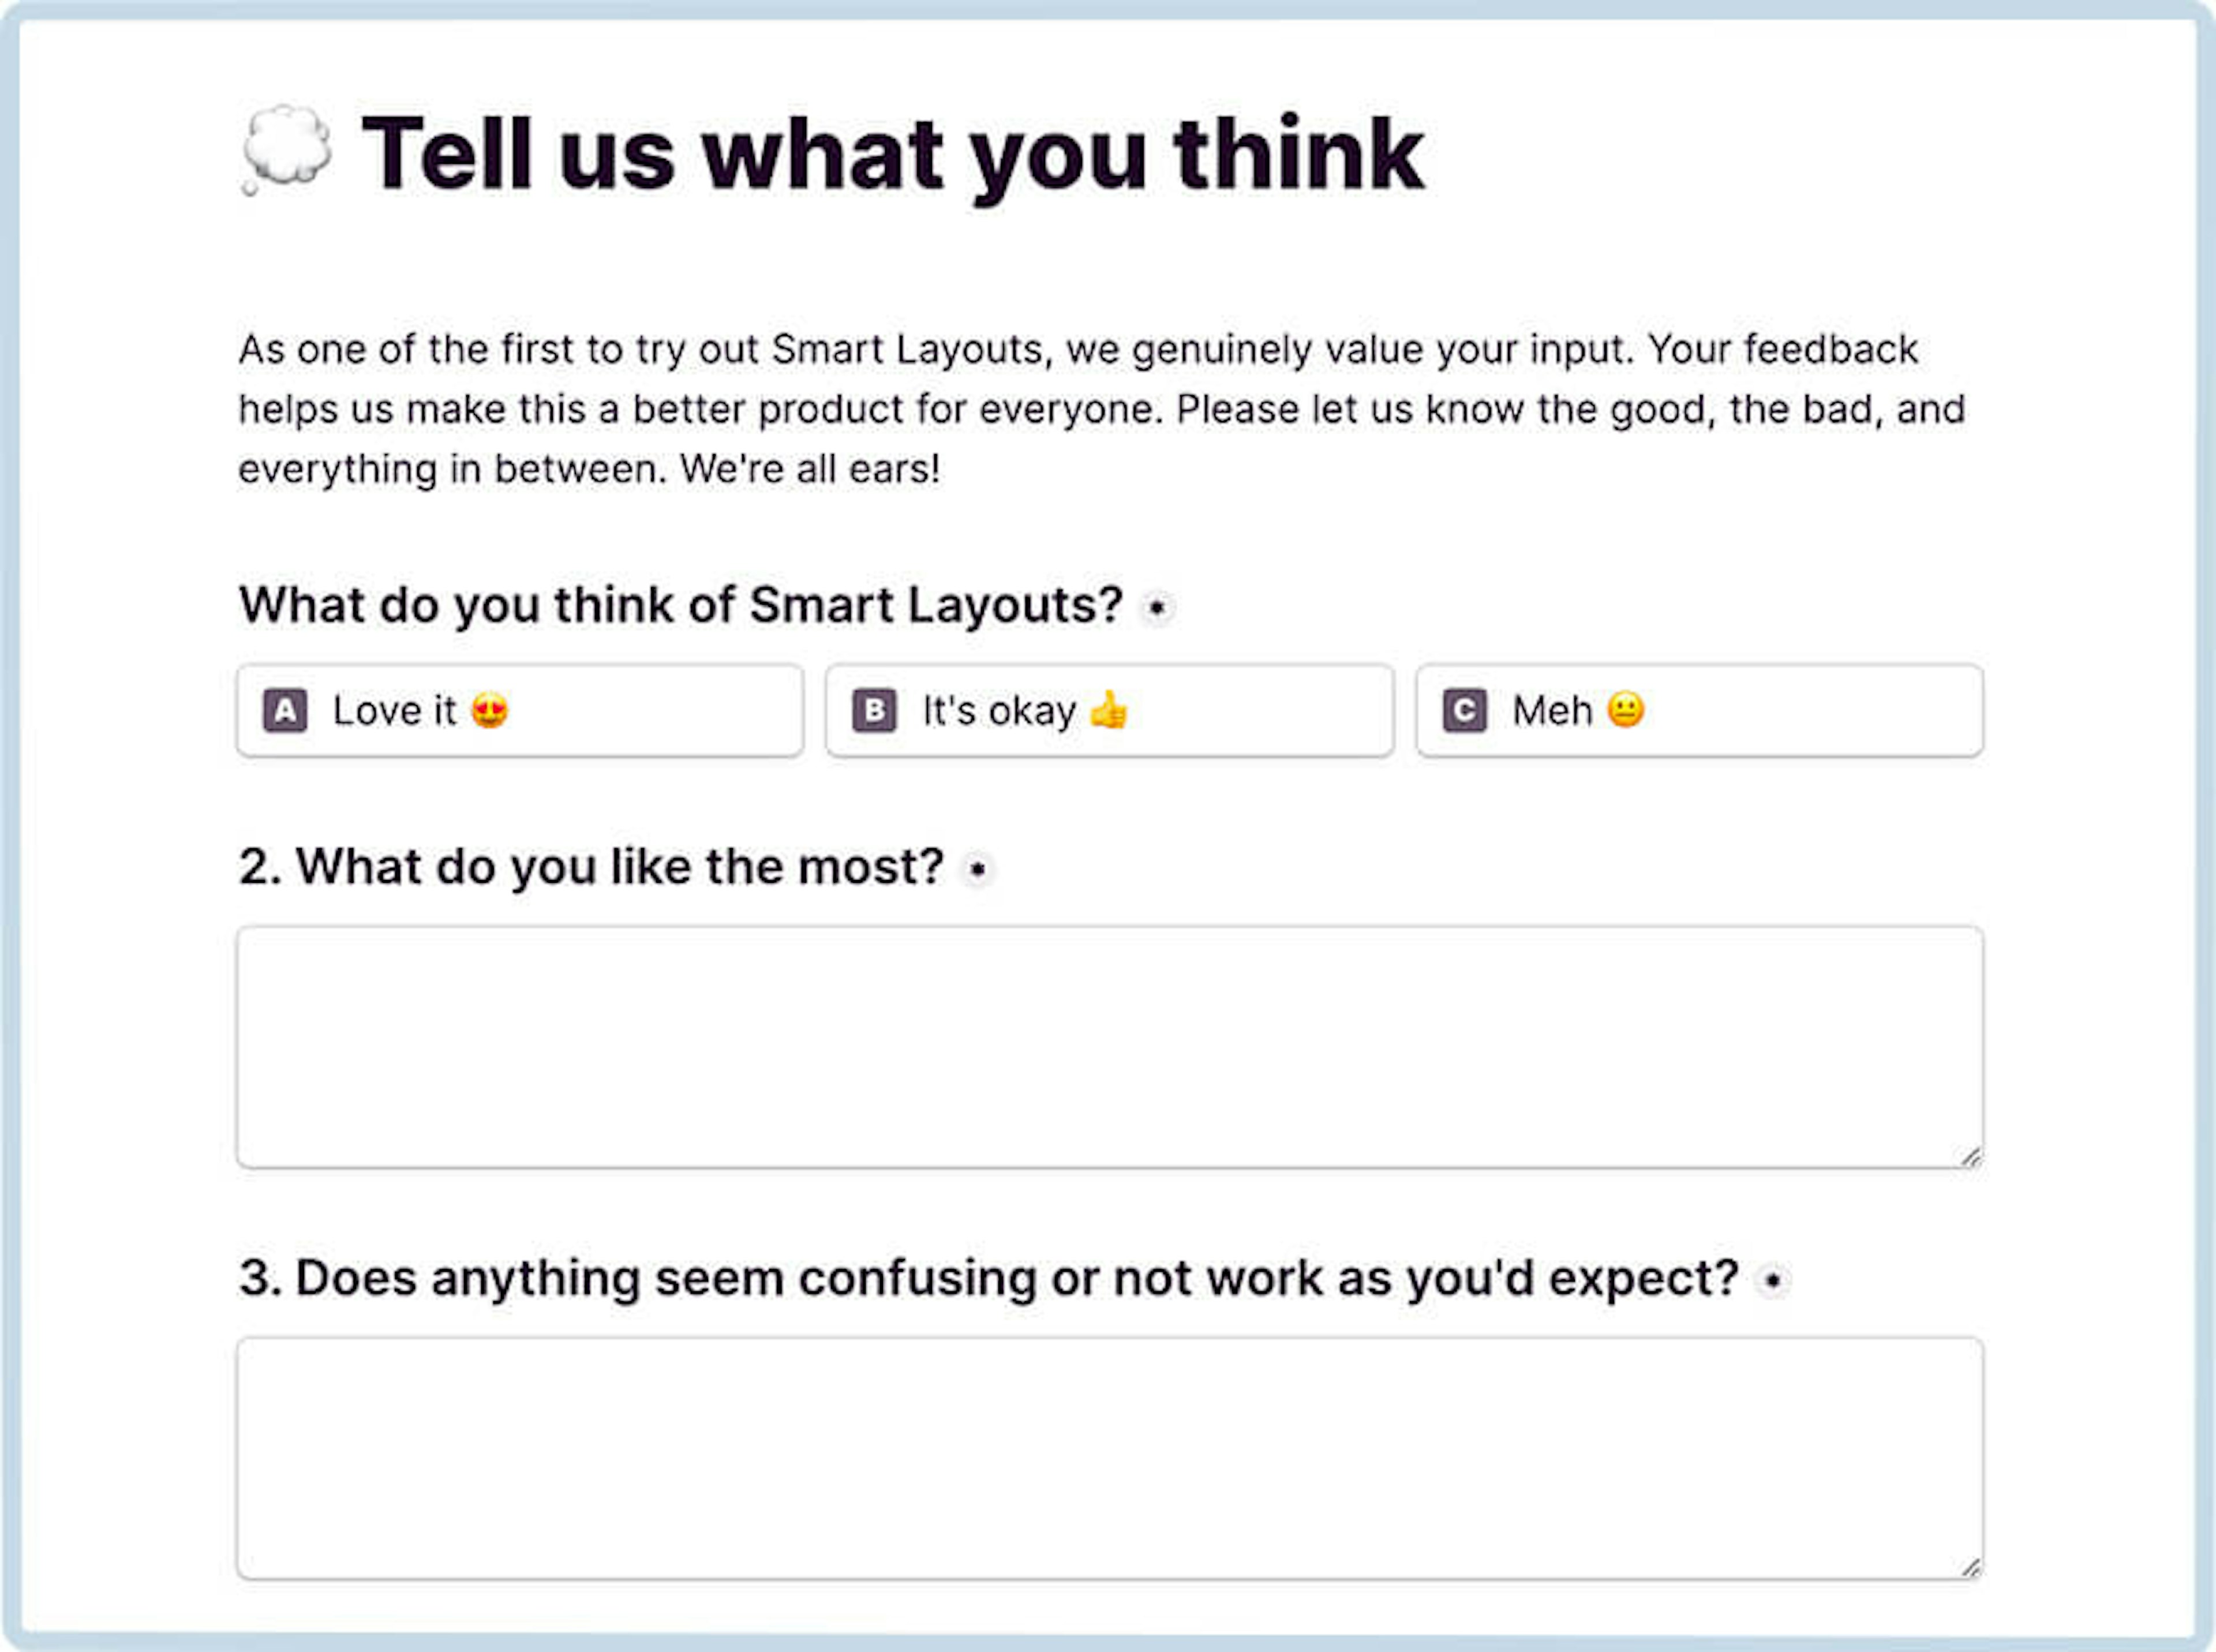The height and width of the screenshot is (1652, 2216).
Task: Click the neutral face emoji on Meh
Action: (x=1626, y=710)
